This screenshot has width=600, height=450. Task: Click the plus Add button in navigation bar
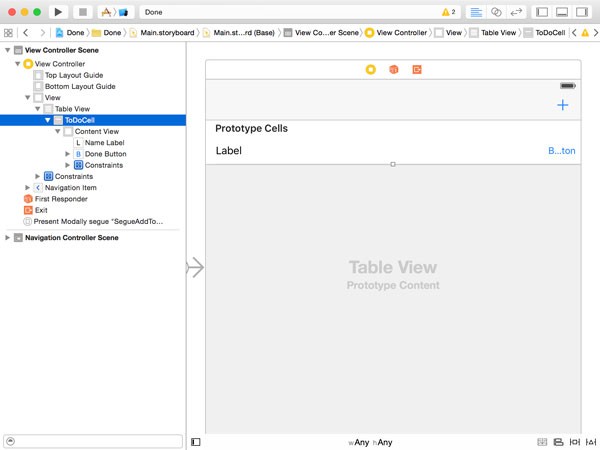(562, 105)
